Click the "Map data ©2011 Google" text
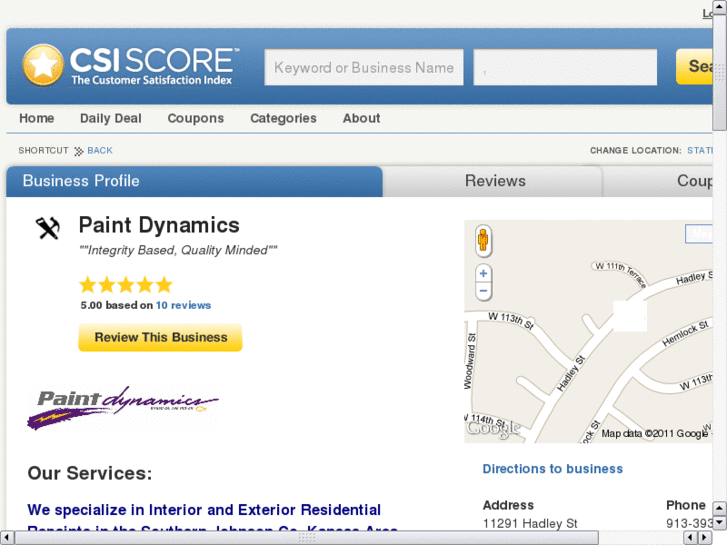 [x=655, y=434]
